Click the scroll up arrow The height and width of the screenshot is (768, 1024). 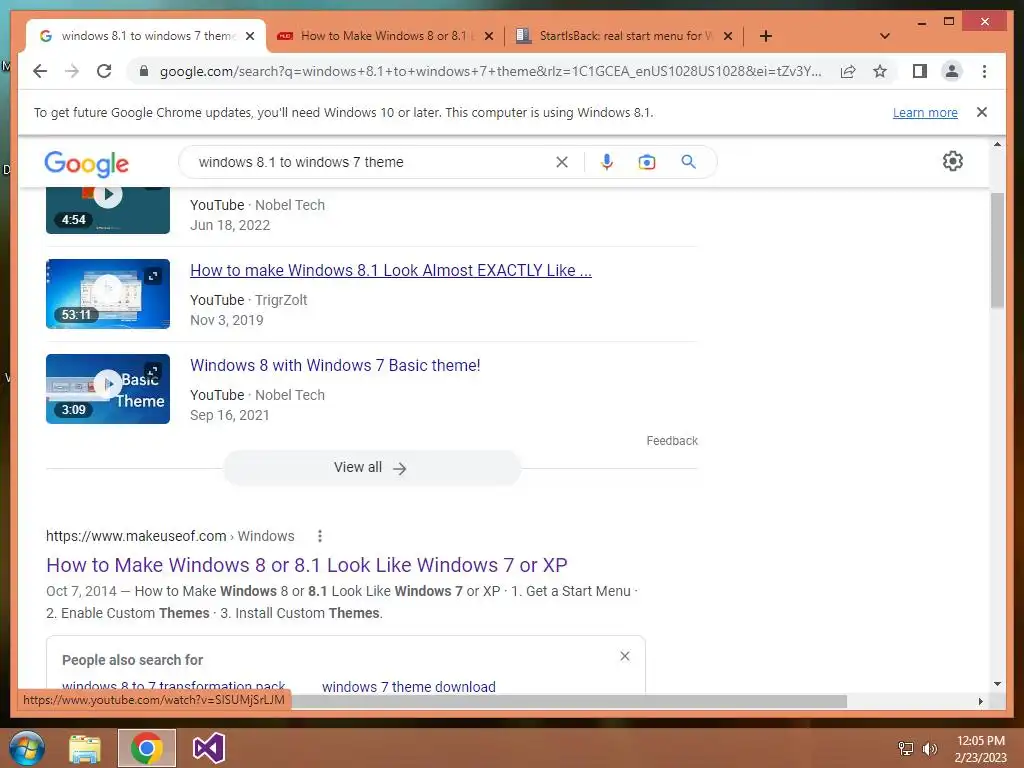click(997, 144)
